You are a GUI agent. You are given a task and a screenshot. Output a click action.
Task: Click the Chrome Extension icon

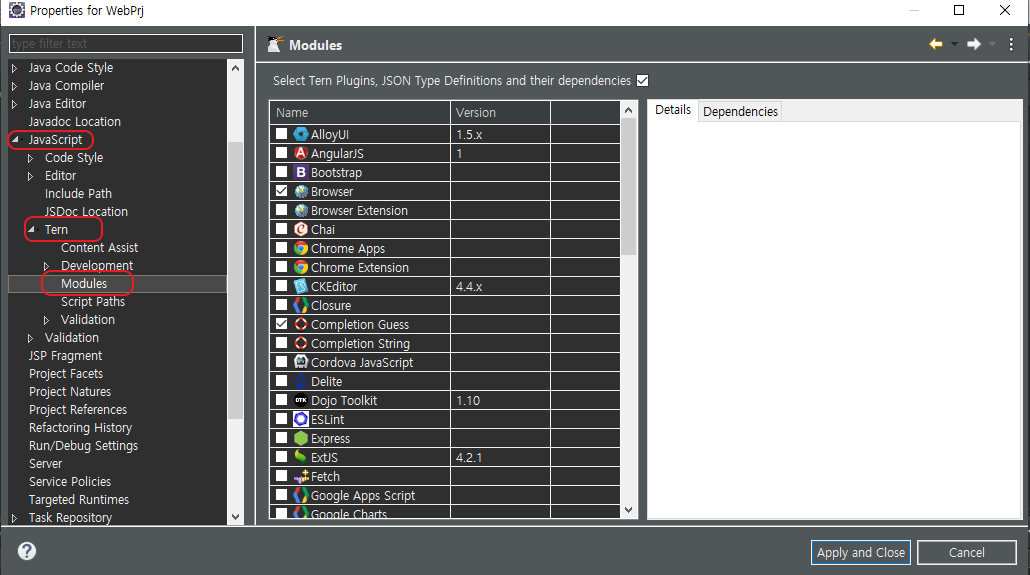coord(301,267)
